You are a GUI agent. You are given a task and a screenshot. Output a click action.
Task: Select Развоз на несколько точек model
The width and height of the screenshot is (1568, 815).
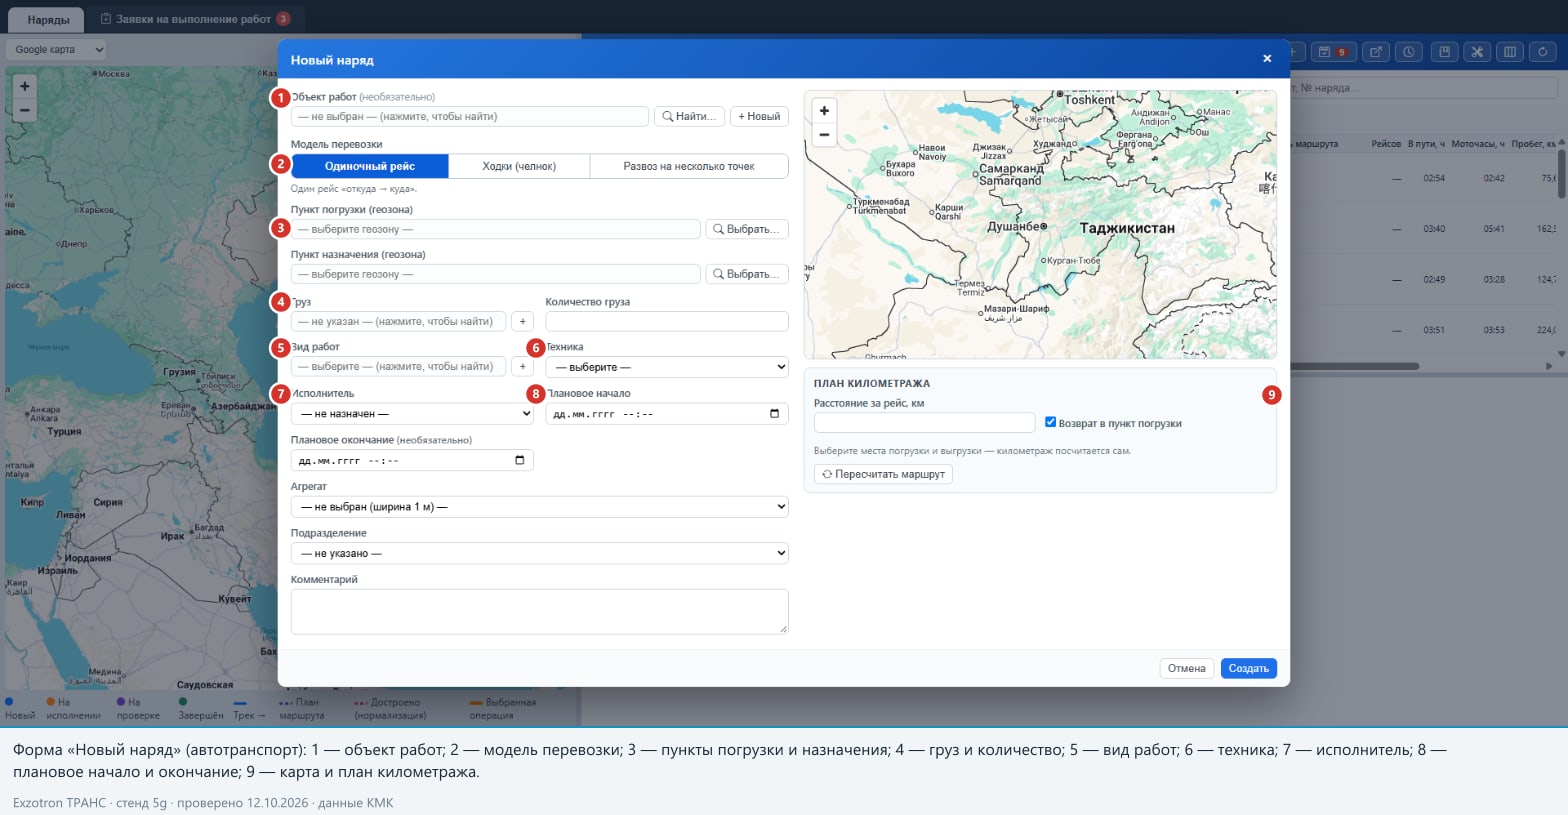tap(689, 166)
